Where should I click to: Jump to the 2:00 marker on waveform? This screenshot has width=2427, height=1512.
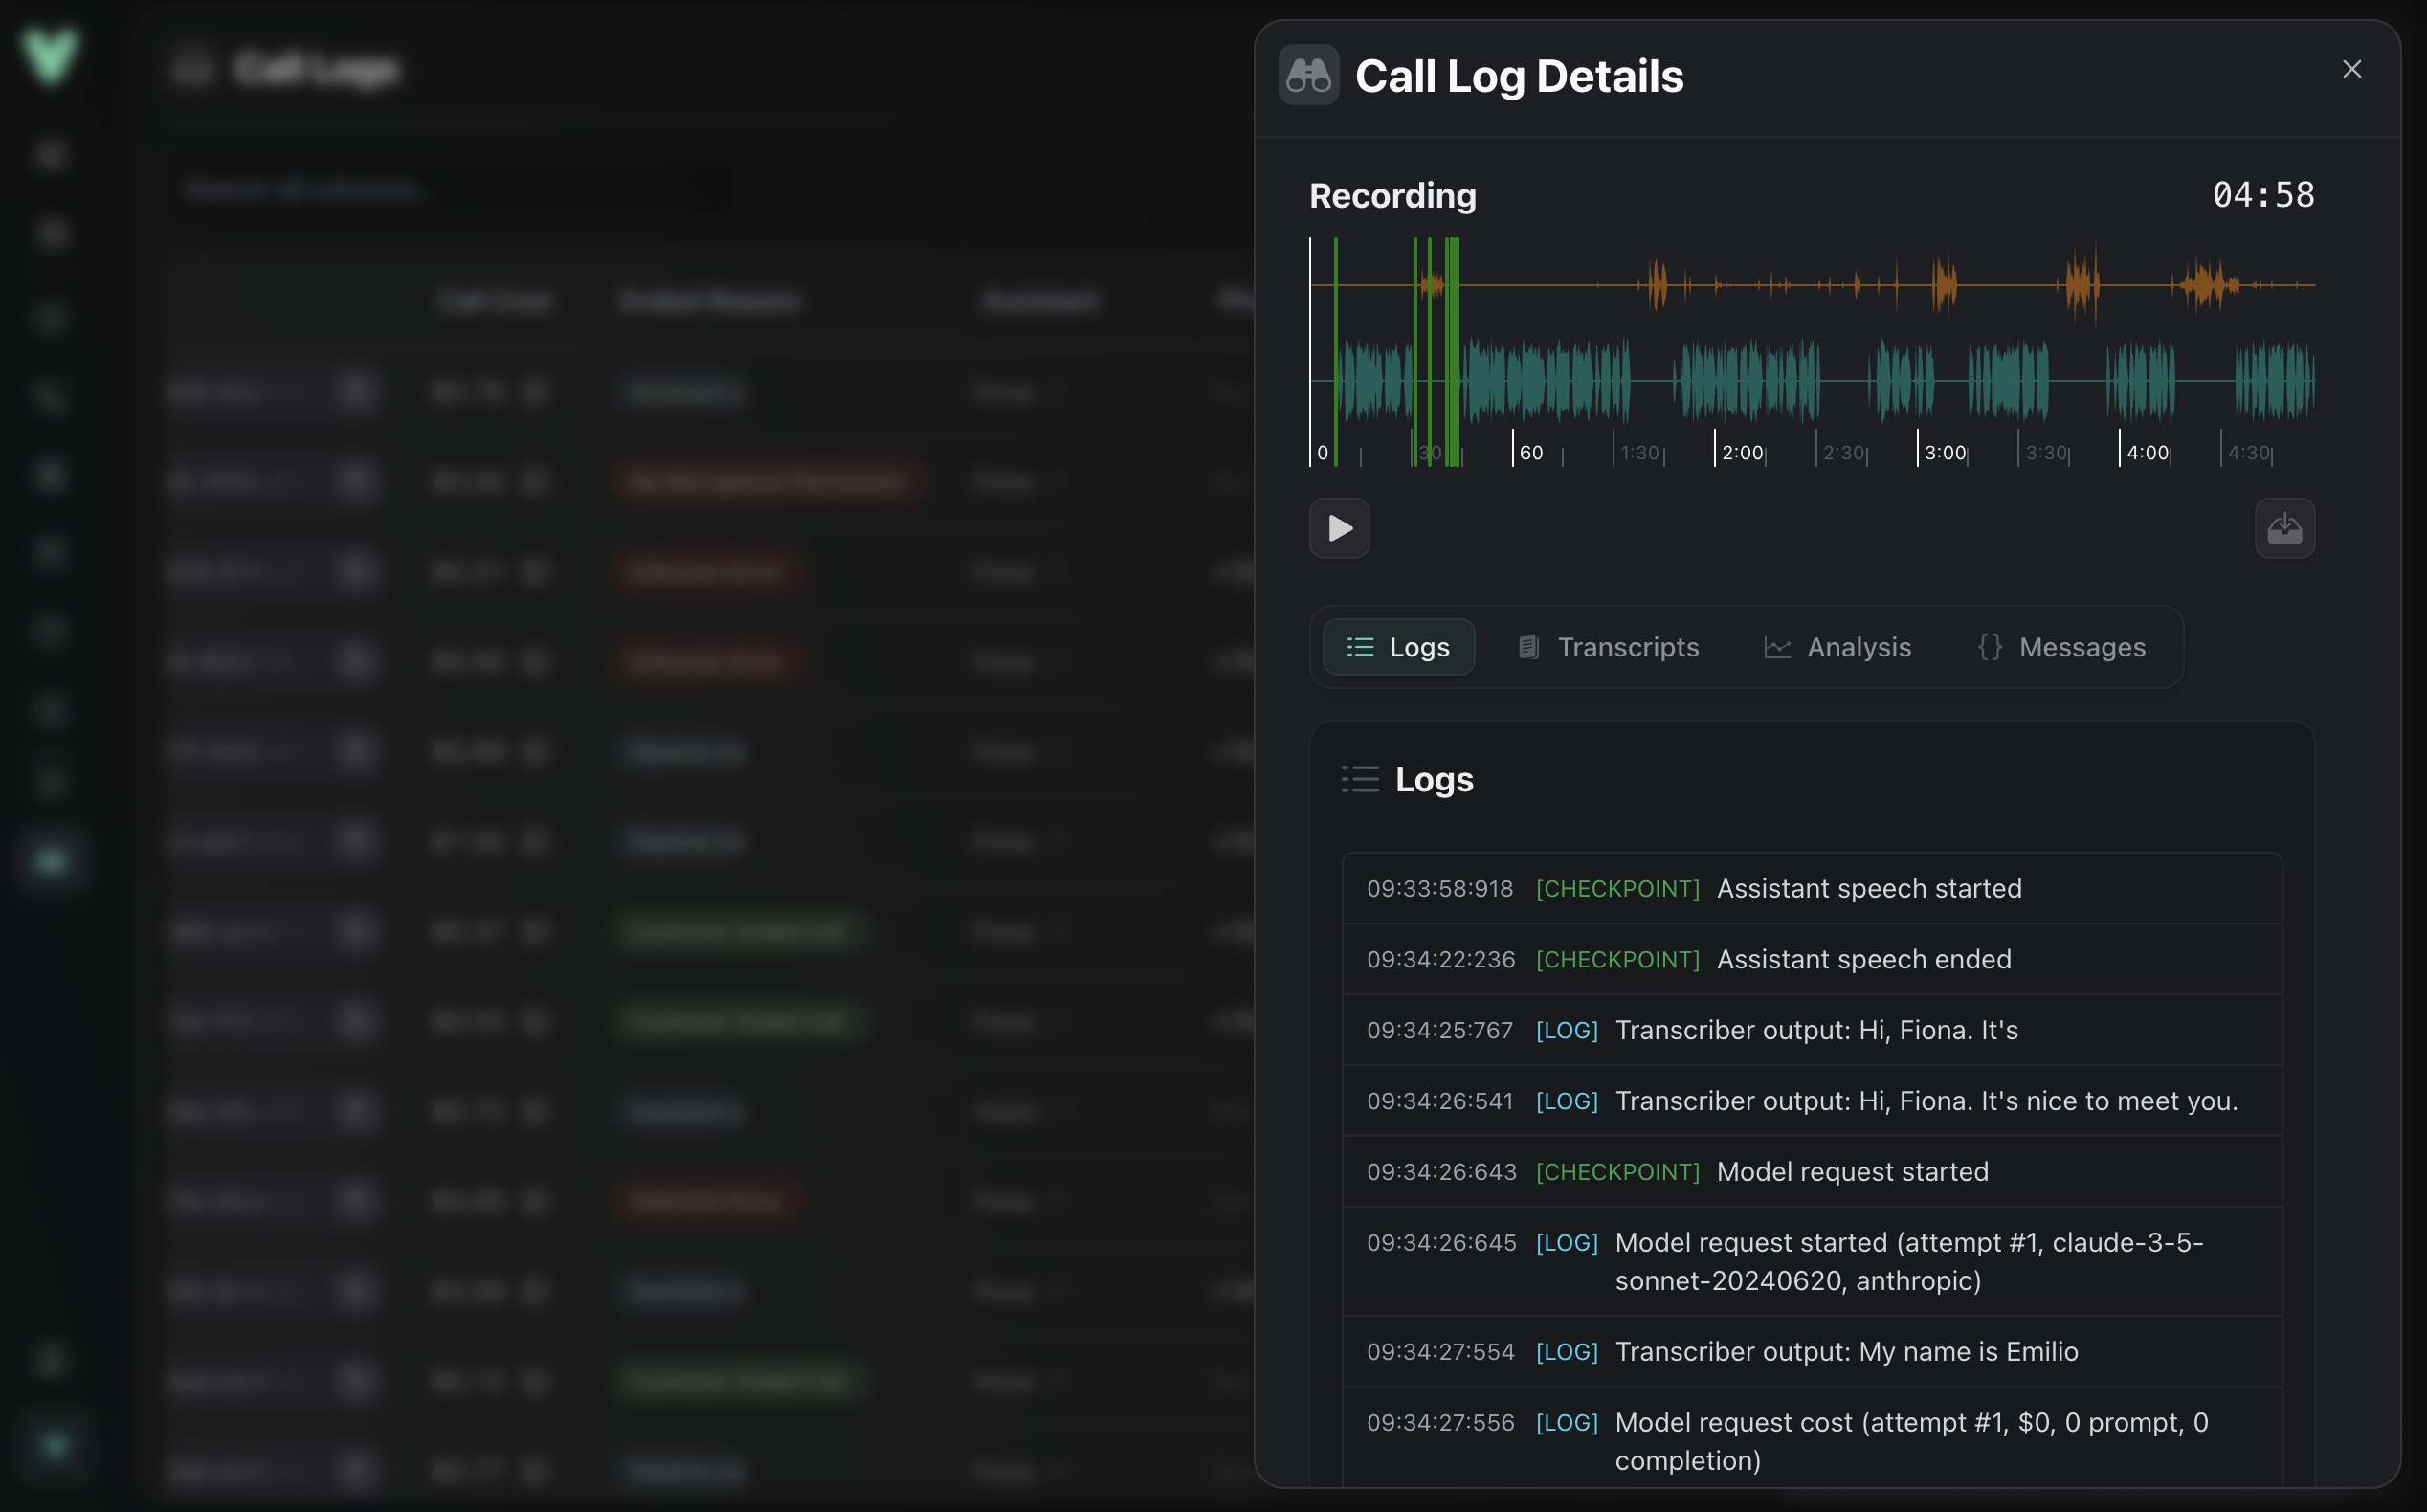pos(1741,452)
